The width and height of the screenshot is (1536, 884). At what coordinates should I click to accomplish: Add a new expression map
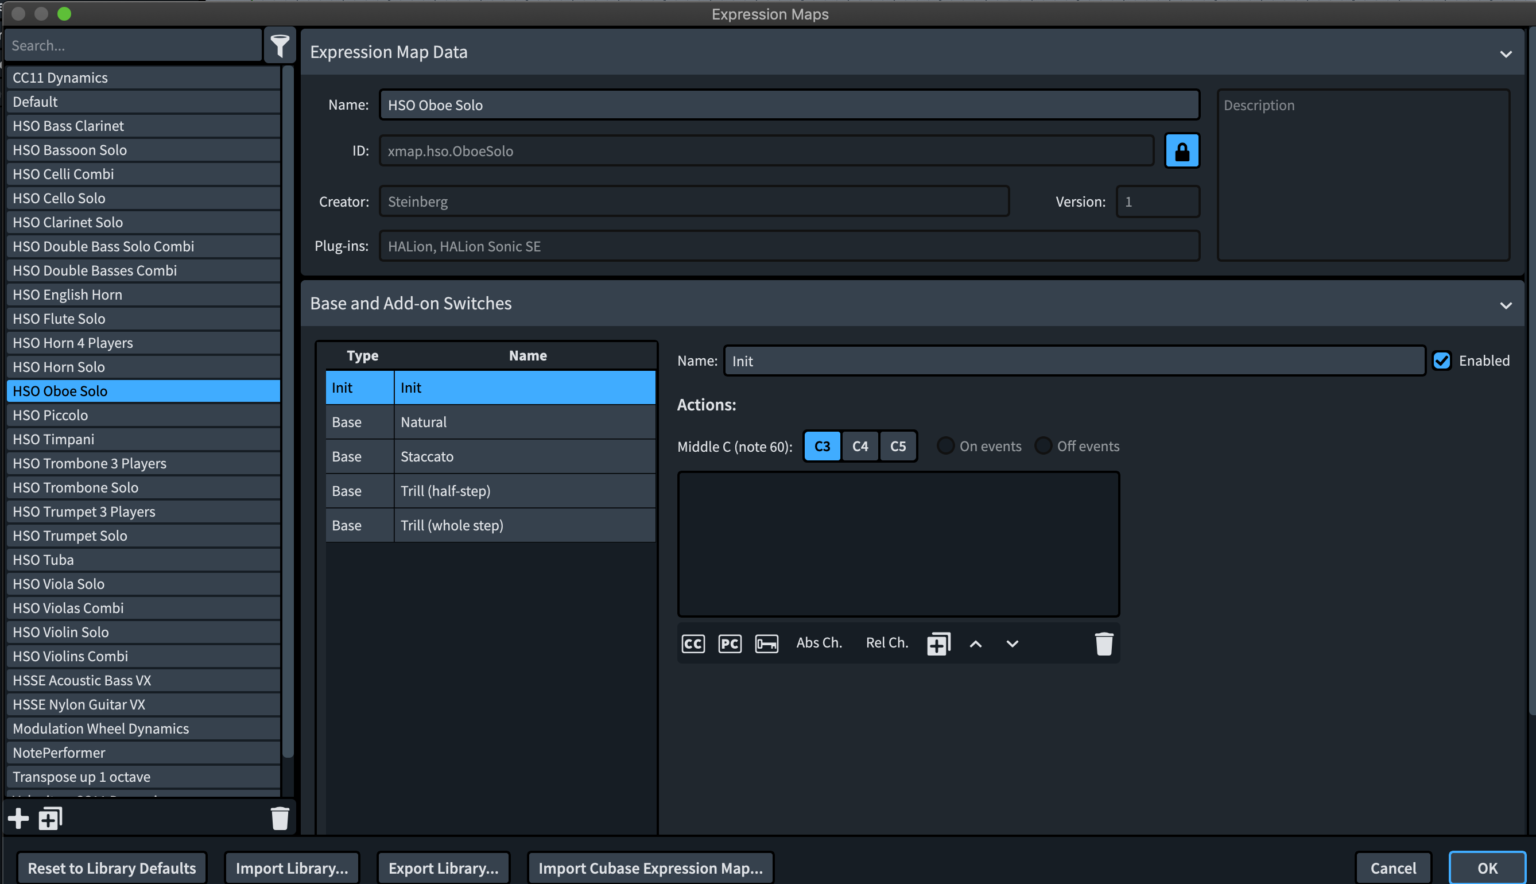[x=18, y=819]
